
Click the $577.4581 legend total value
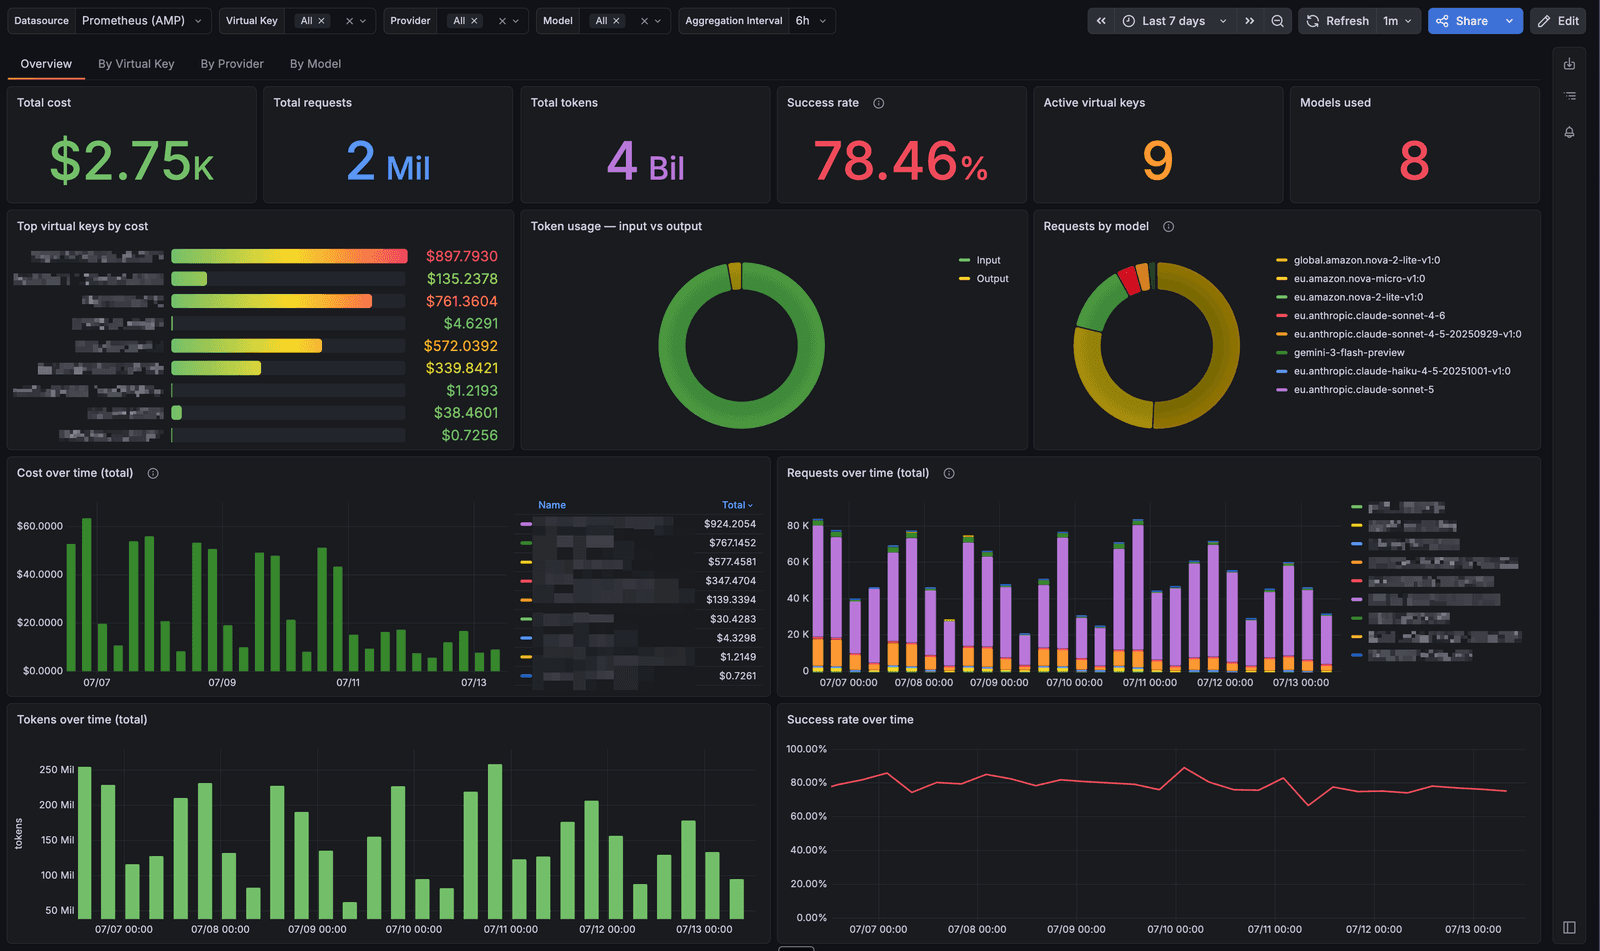(732, 562)
